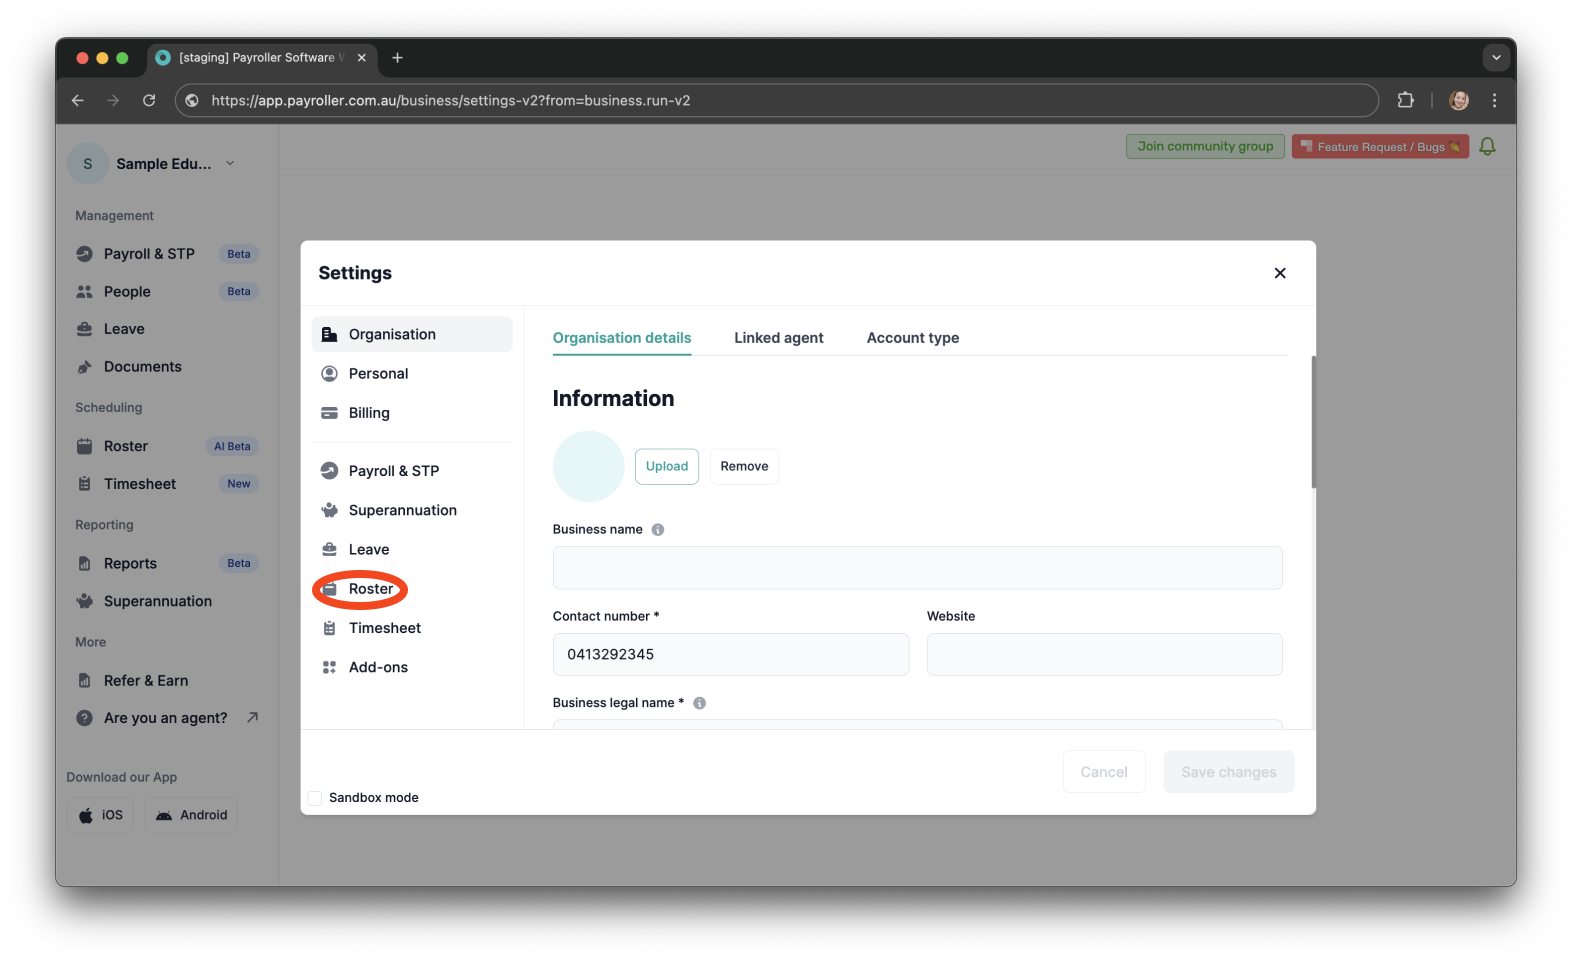Close the Payroller browser tab
The width and height of the screenshot is (1573, 960).
coord(362,58)
